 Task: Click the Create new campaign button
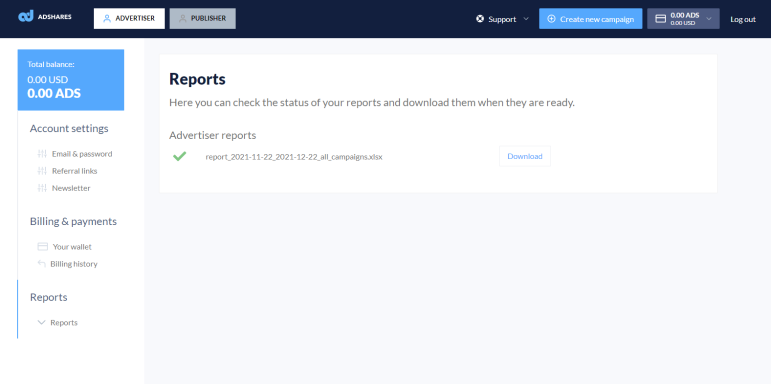[x=591, y=19]
